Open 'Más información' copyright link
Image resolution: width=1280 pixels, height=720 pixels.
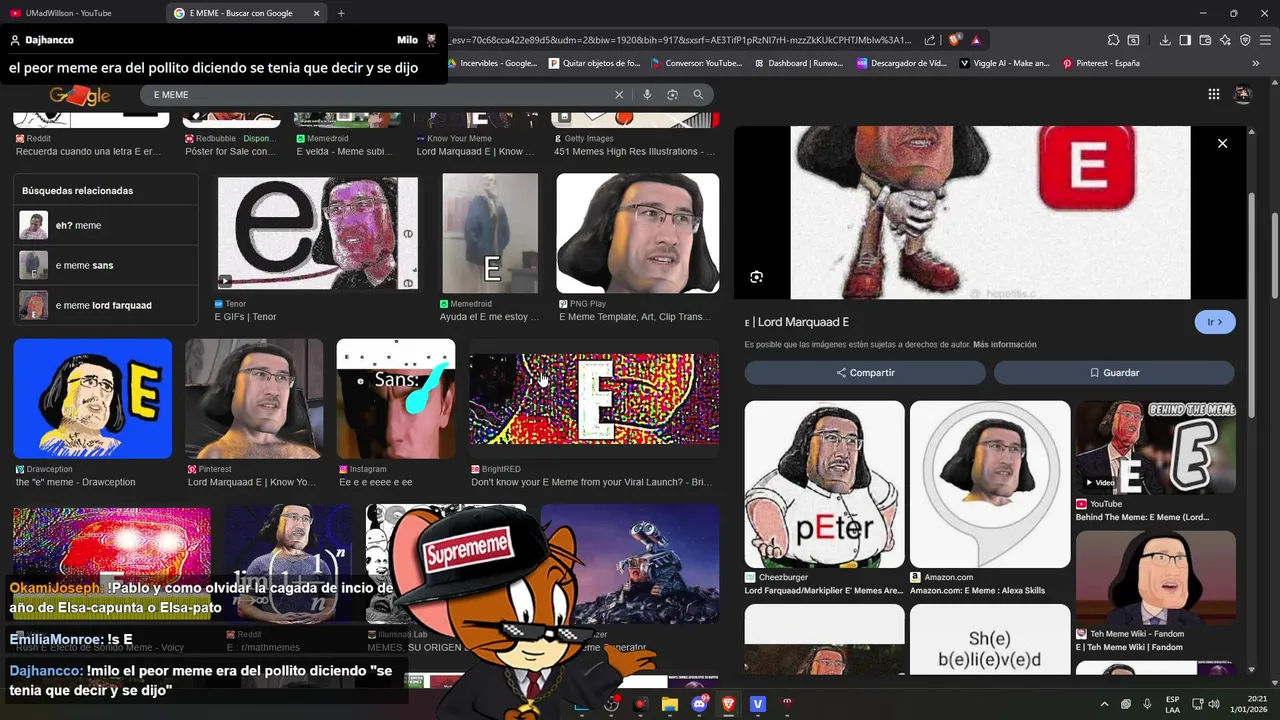(1005, 344)
